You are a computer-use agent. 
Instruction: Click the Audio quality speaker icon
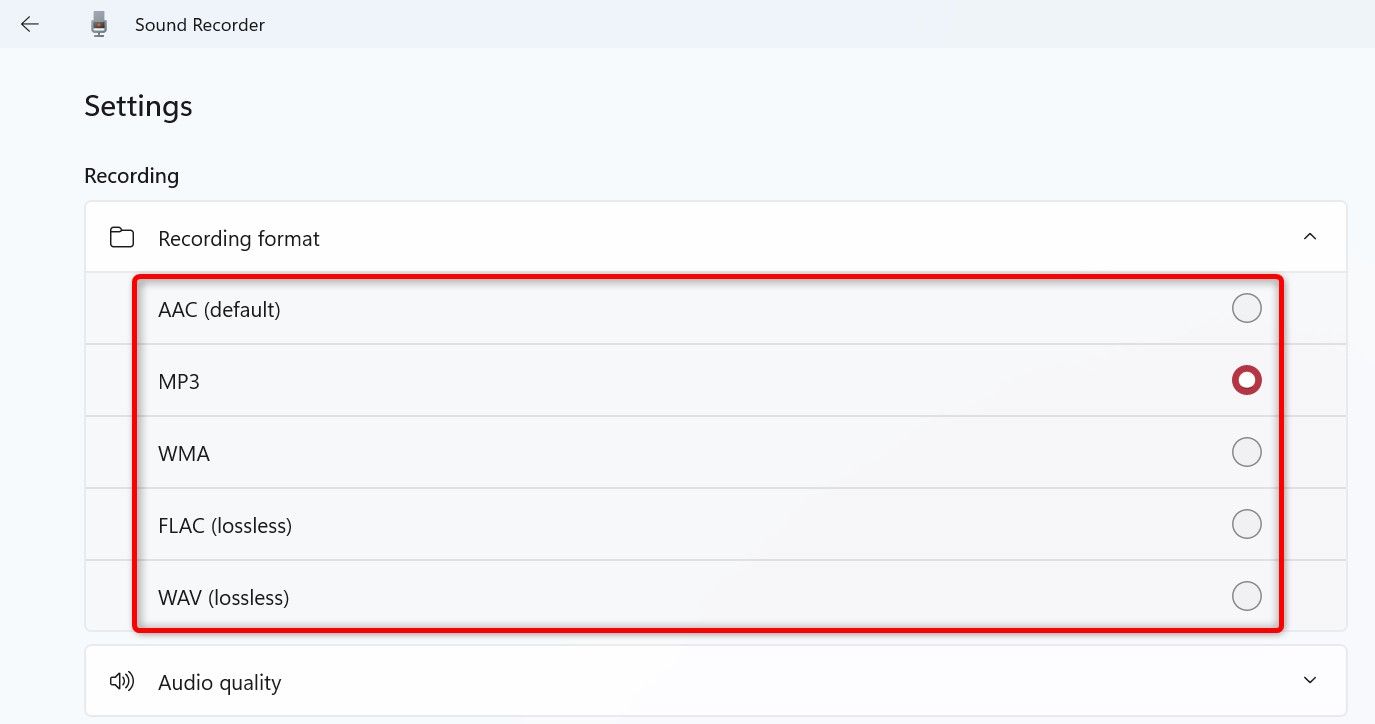click(x=122, y=681)
